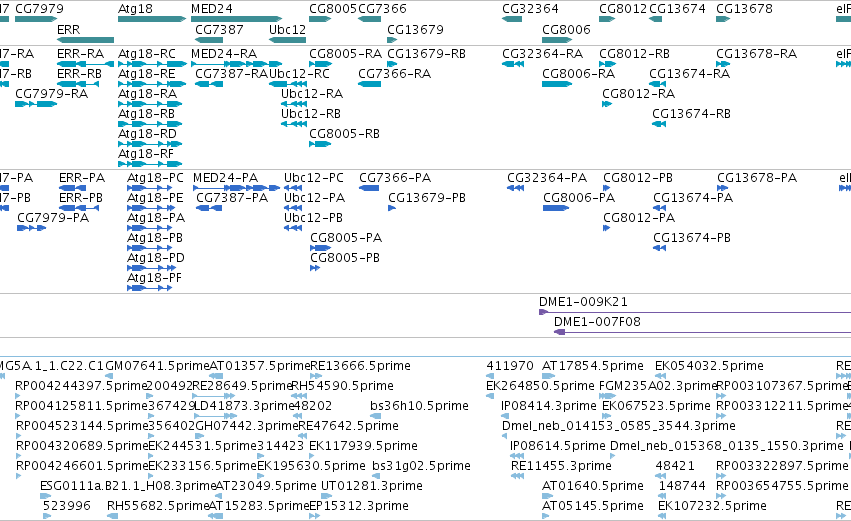Image resolution: width=851 pixels, height=521 pixels.
Task: Open the ERR-RA transcript label
Action: click(80, 54)
